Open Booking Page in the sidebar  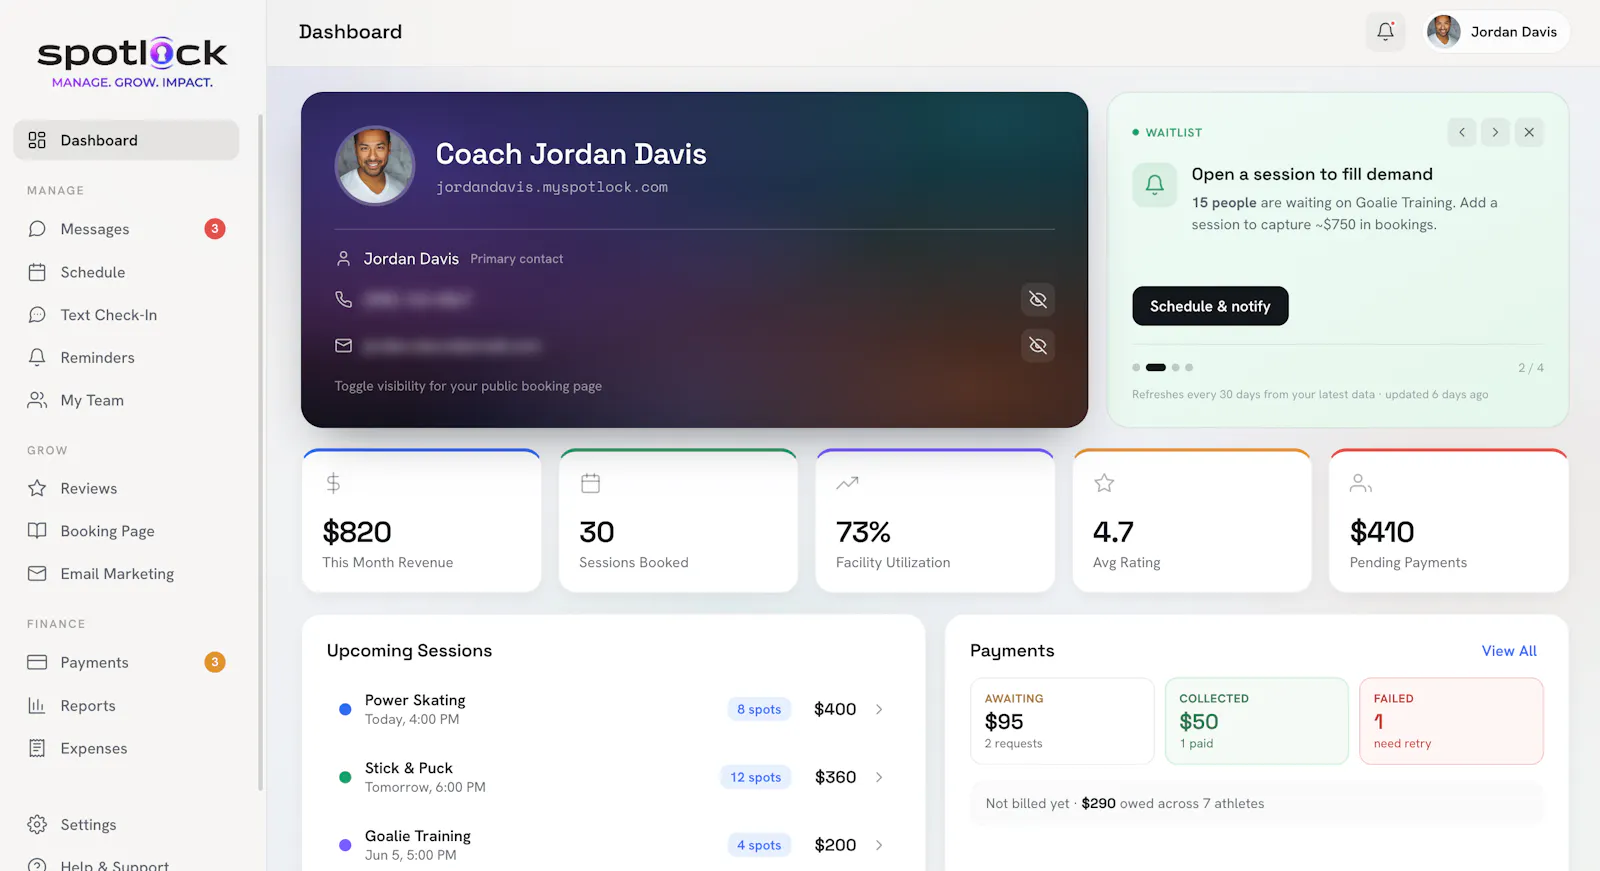pyautogui.click(x=126, y=531)
